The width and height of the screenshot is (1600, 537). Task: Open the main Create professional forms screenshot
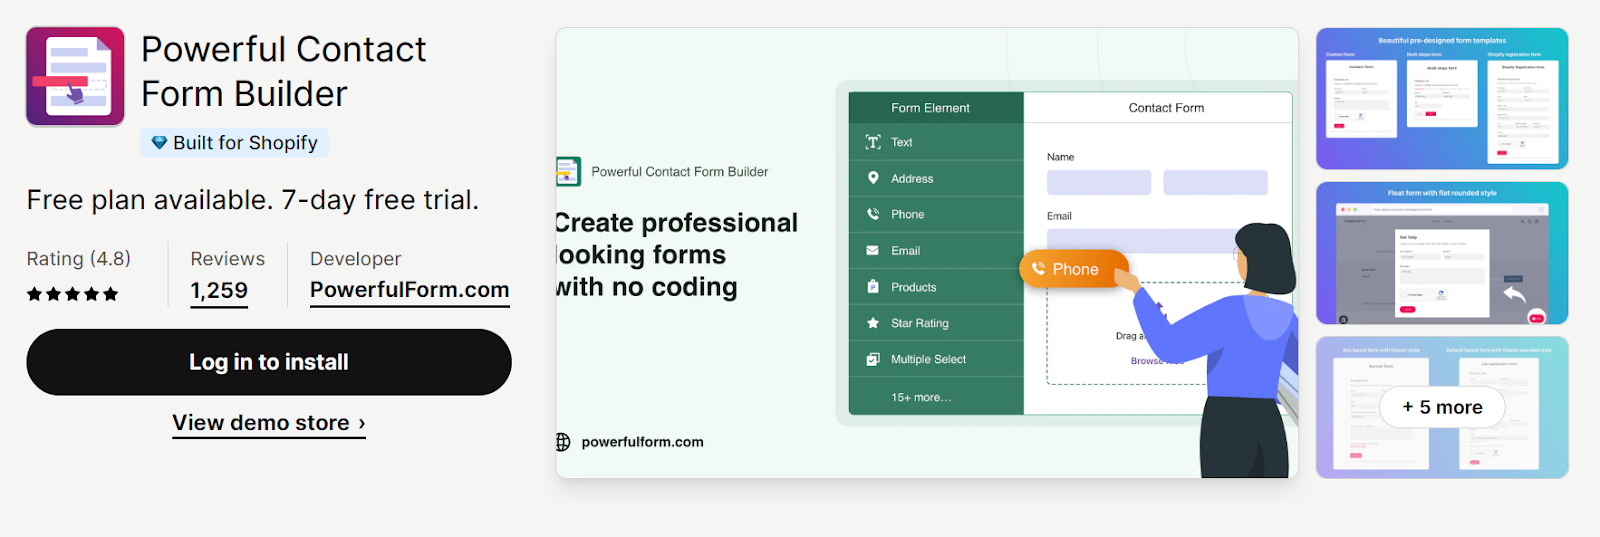(927, 253)
